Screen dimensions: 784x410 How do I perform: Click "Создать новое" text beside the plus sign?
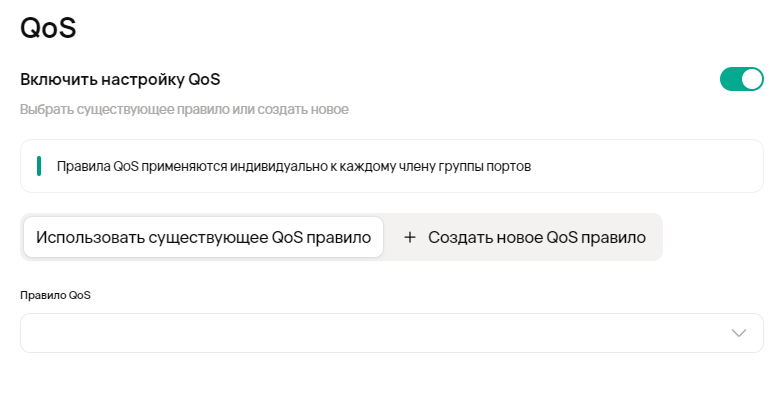tap(476, 238)
